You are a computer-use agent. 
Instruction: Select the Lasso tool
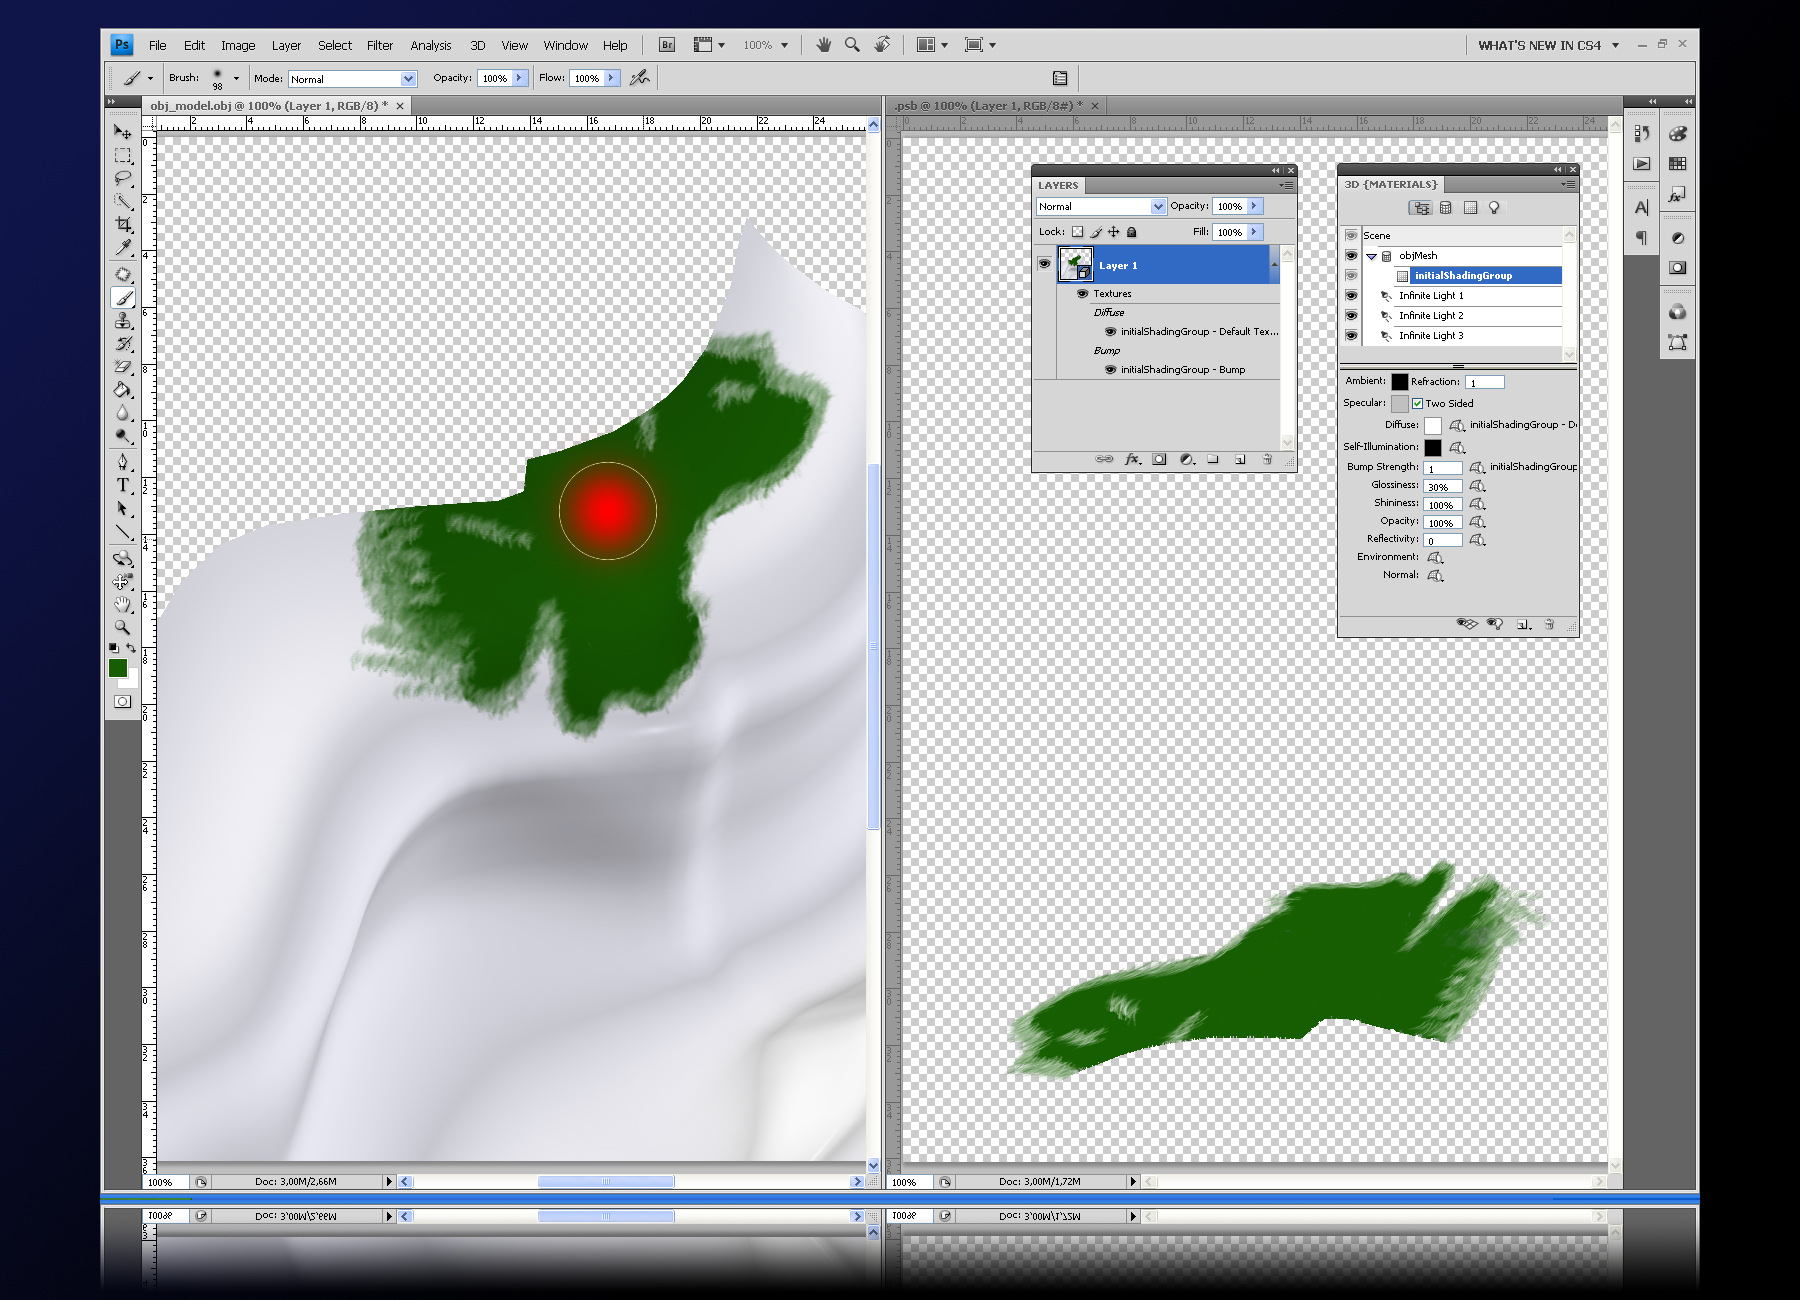122,178
